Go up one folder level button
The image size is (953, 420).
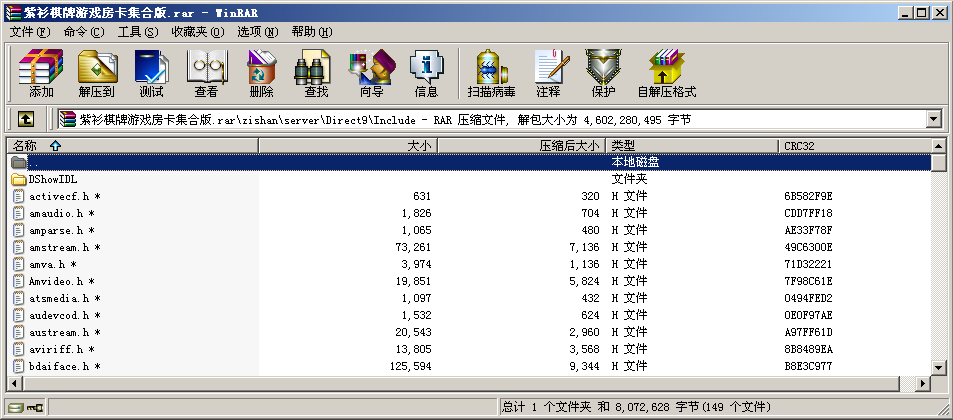[x=26, y=120]
